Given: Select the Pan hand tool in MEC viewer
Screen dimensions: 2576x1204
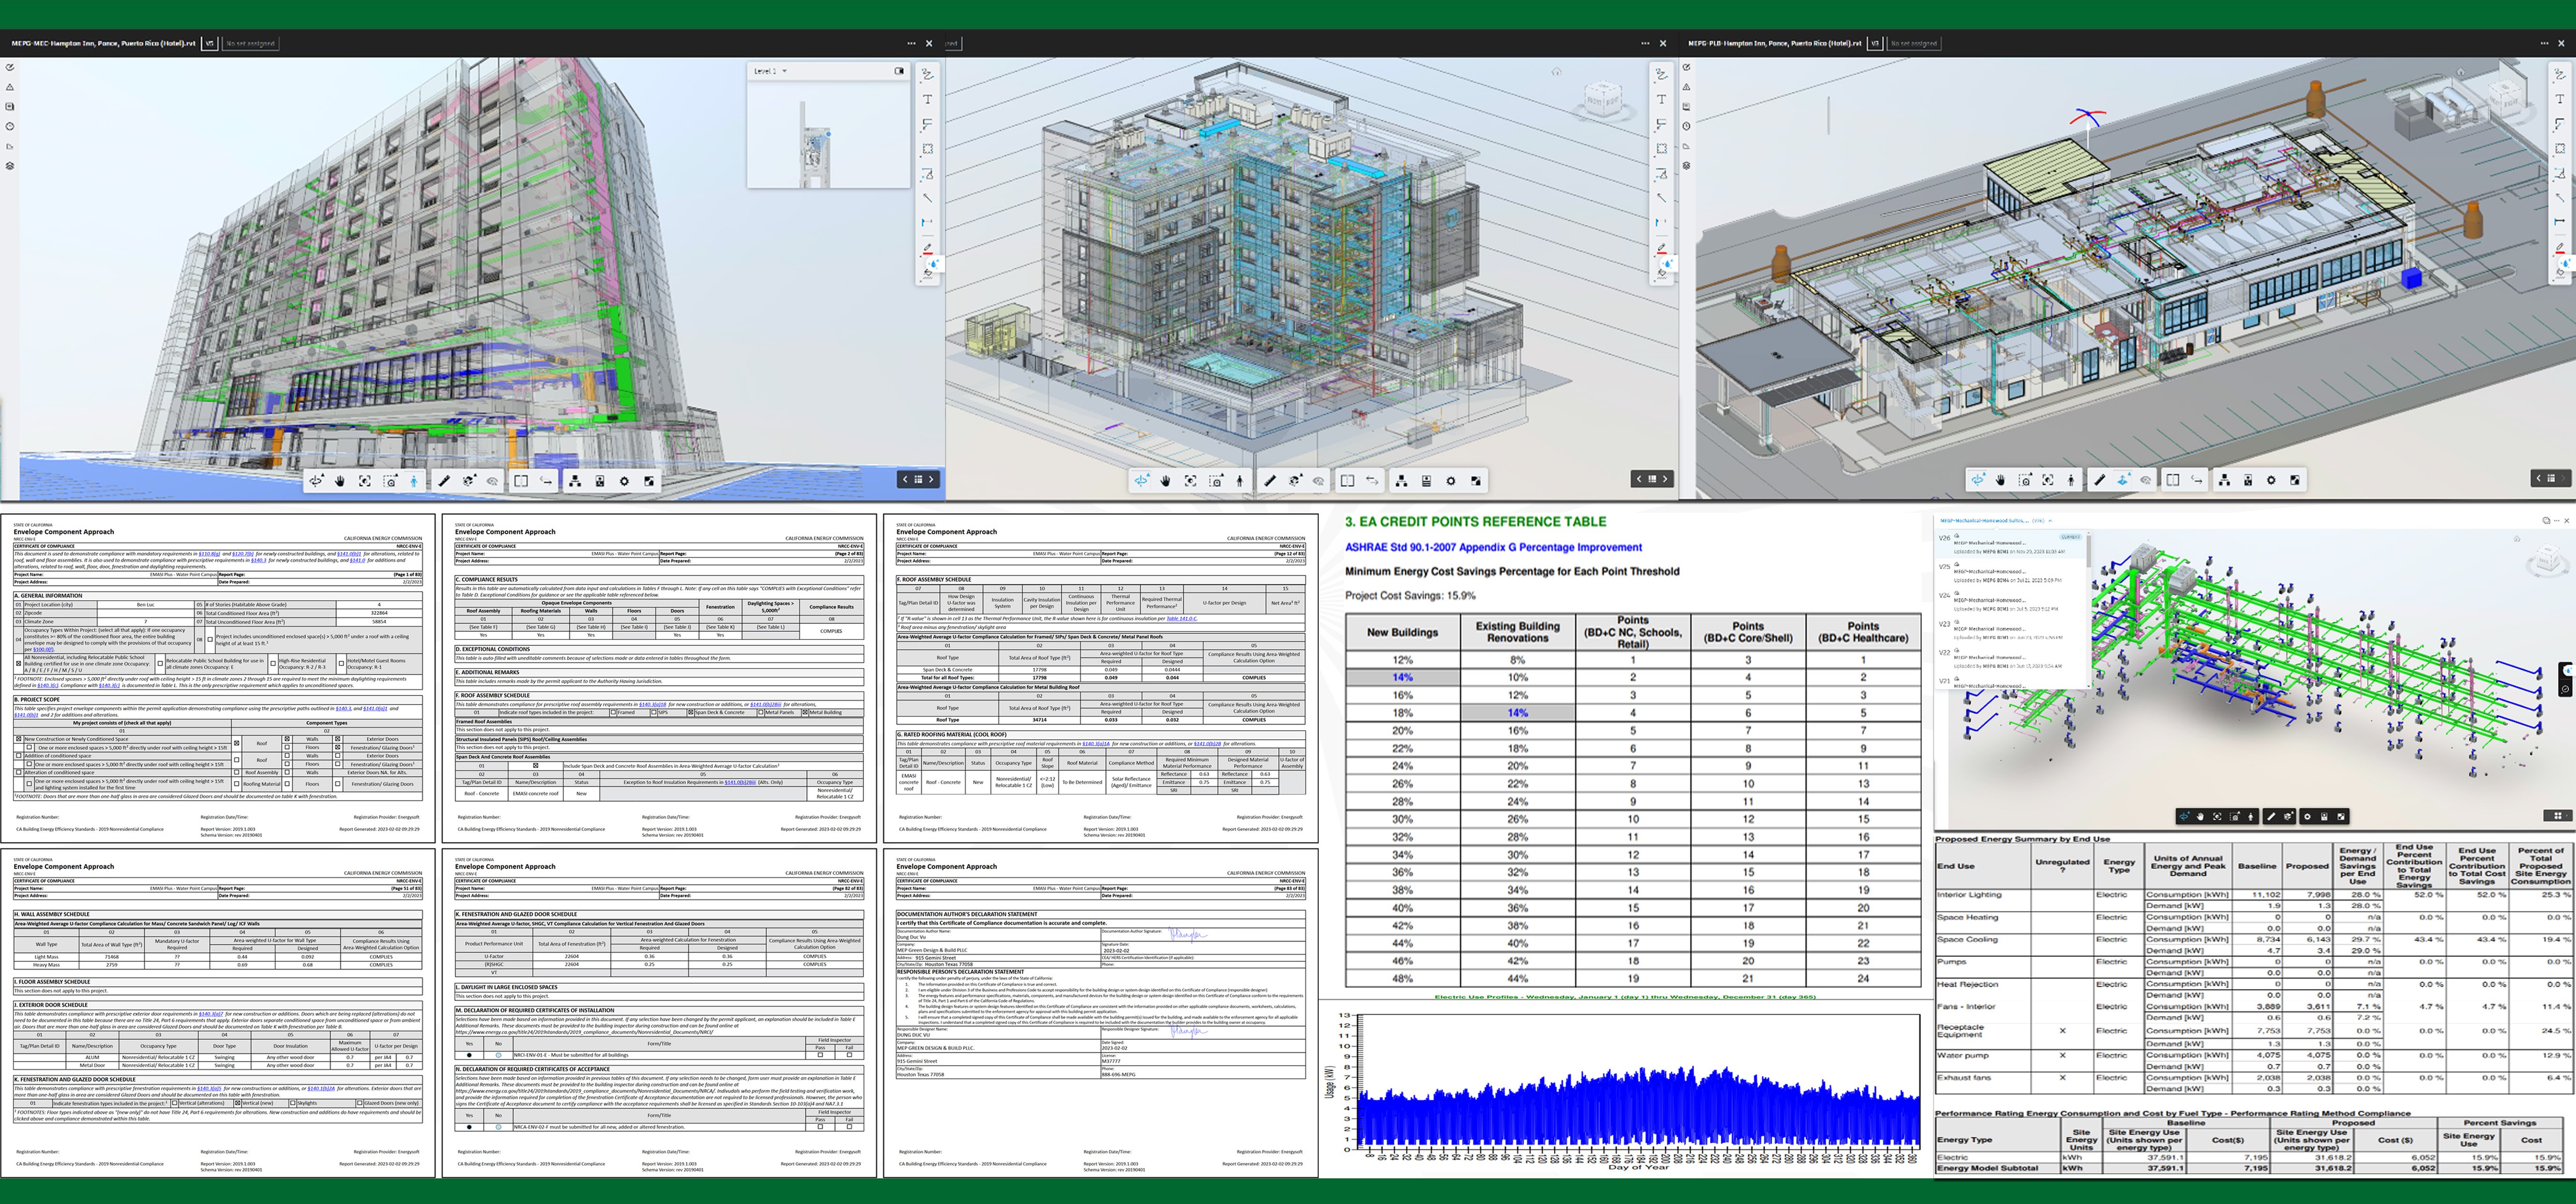Looking at the screenshot, I should click(340, 481).
